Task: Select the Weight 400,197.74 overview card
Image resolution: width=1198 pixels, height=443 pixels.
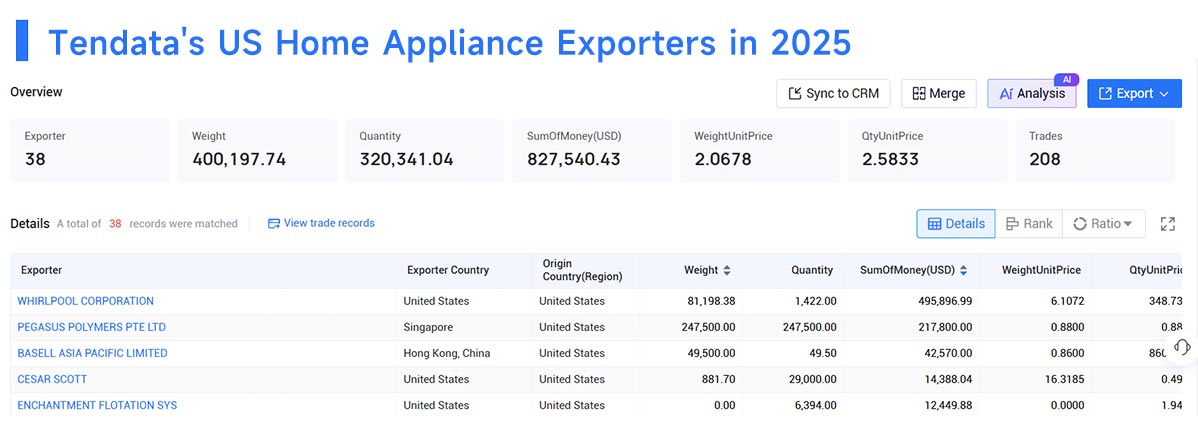Action: 257,150
